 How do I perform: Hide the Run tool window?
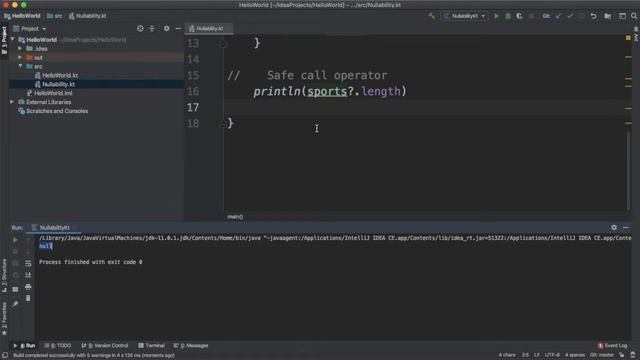[626, 227]
